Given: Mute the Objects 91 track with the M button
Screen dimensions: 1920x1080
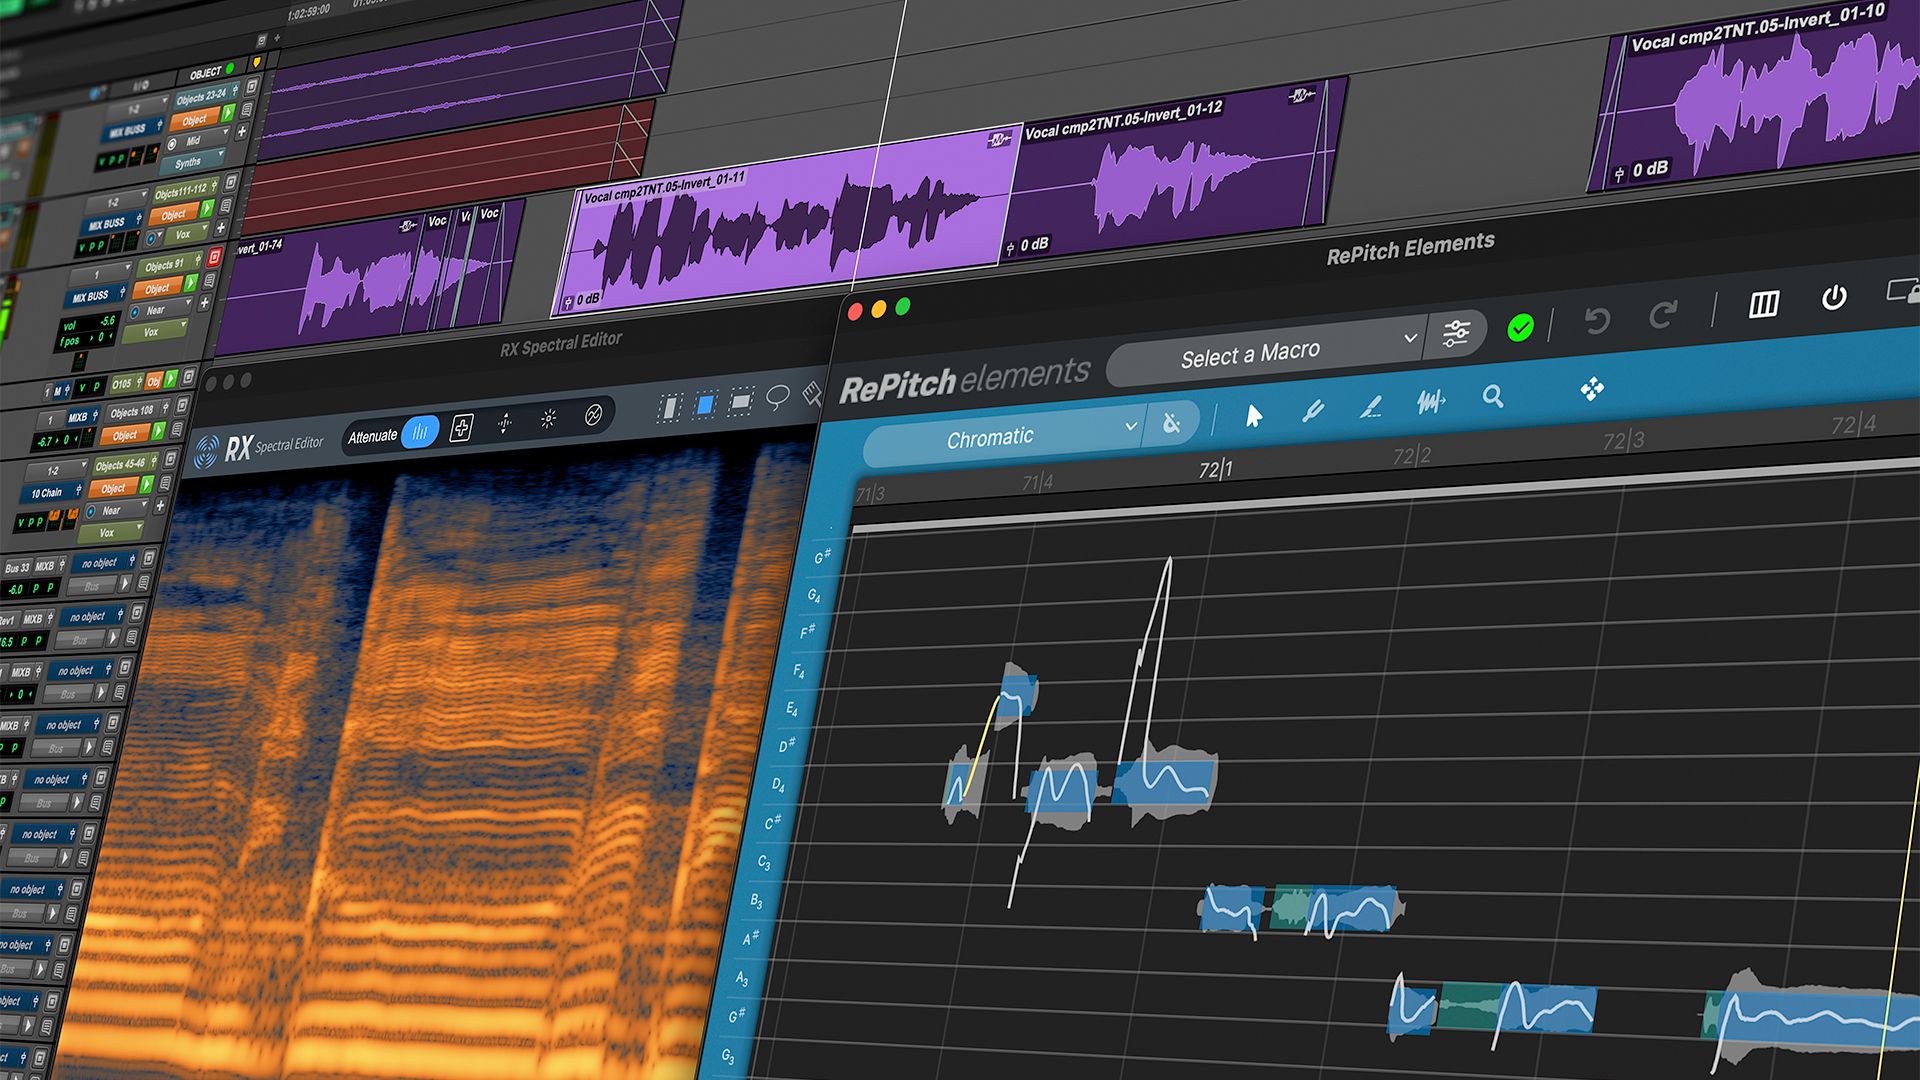Looking at the screenshot, I should tap(56, 390).
